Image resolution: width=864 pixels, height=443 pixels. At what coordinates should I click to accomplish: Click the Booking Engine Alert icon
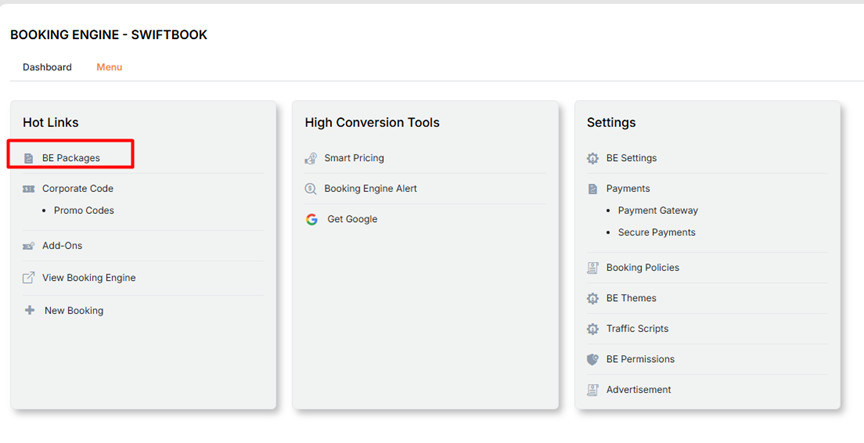click(x=311, y=189)
